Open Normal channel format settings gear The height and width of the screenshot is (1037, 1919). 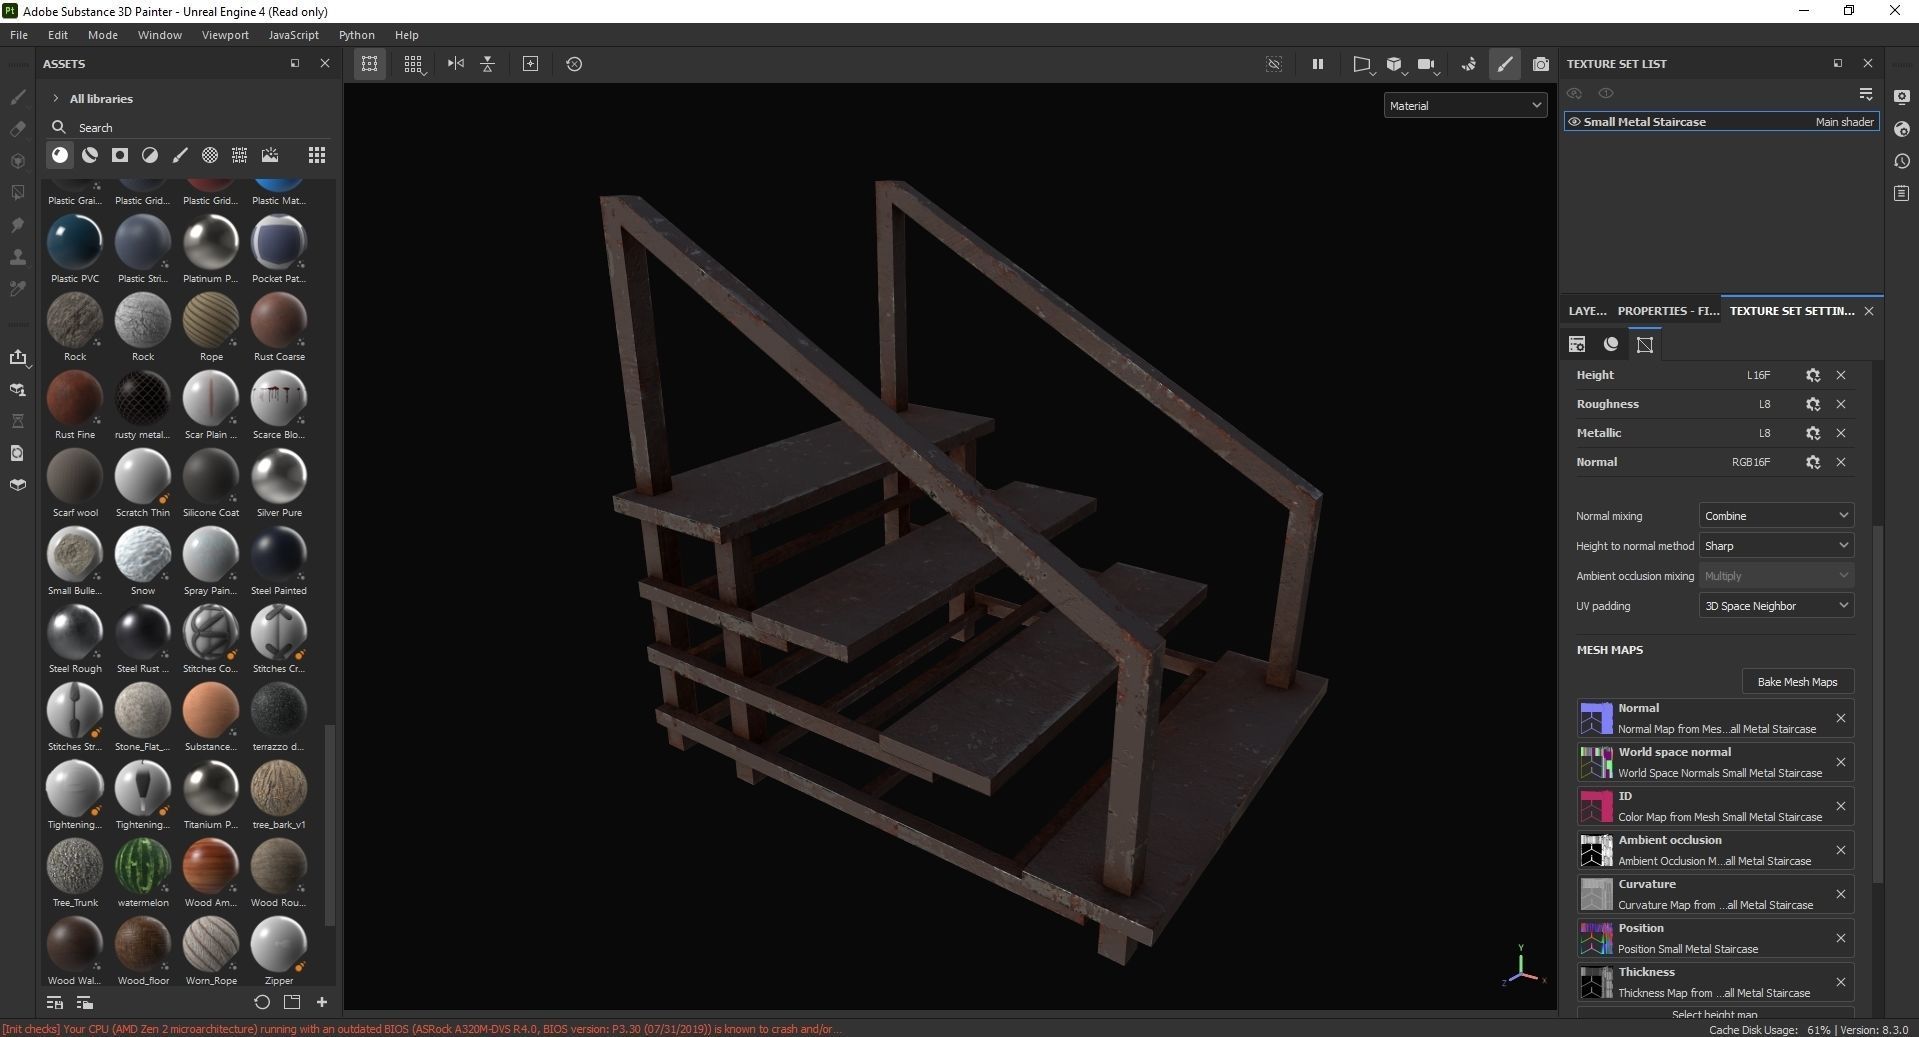tap(1813, 462)
